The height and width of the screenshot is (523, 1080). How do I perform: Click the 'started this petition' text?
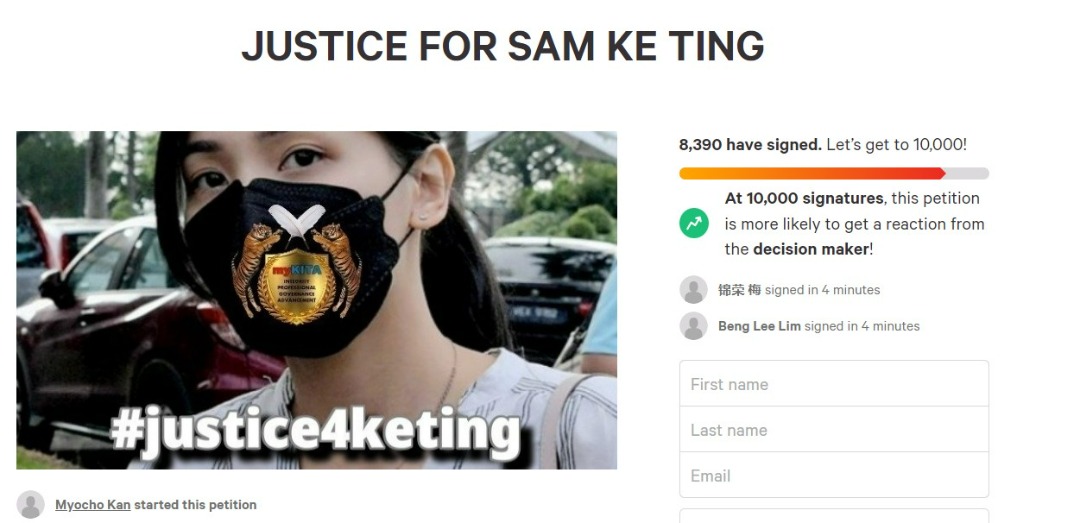coord(195,504)
